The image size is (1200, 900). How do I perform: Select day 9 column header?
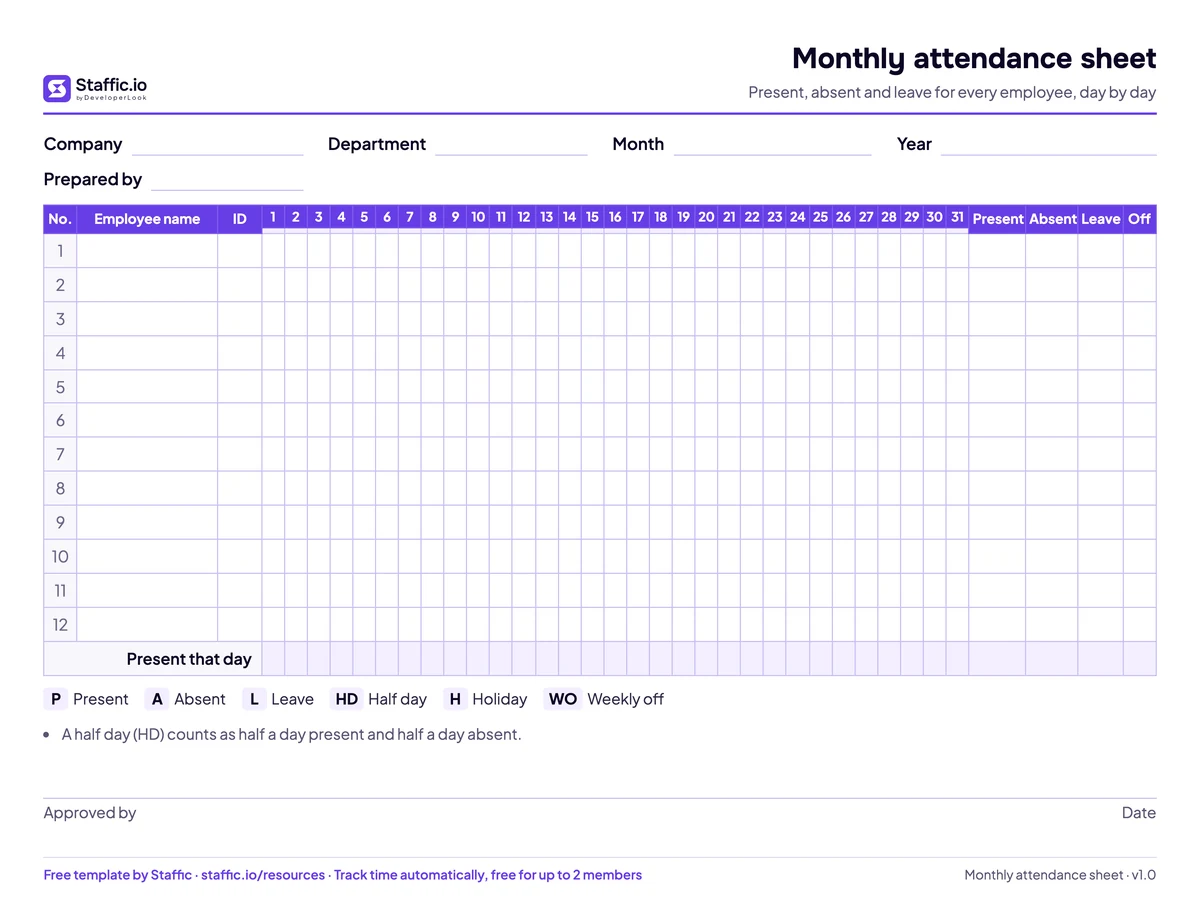pos(455,217)
